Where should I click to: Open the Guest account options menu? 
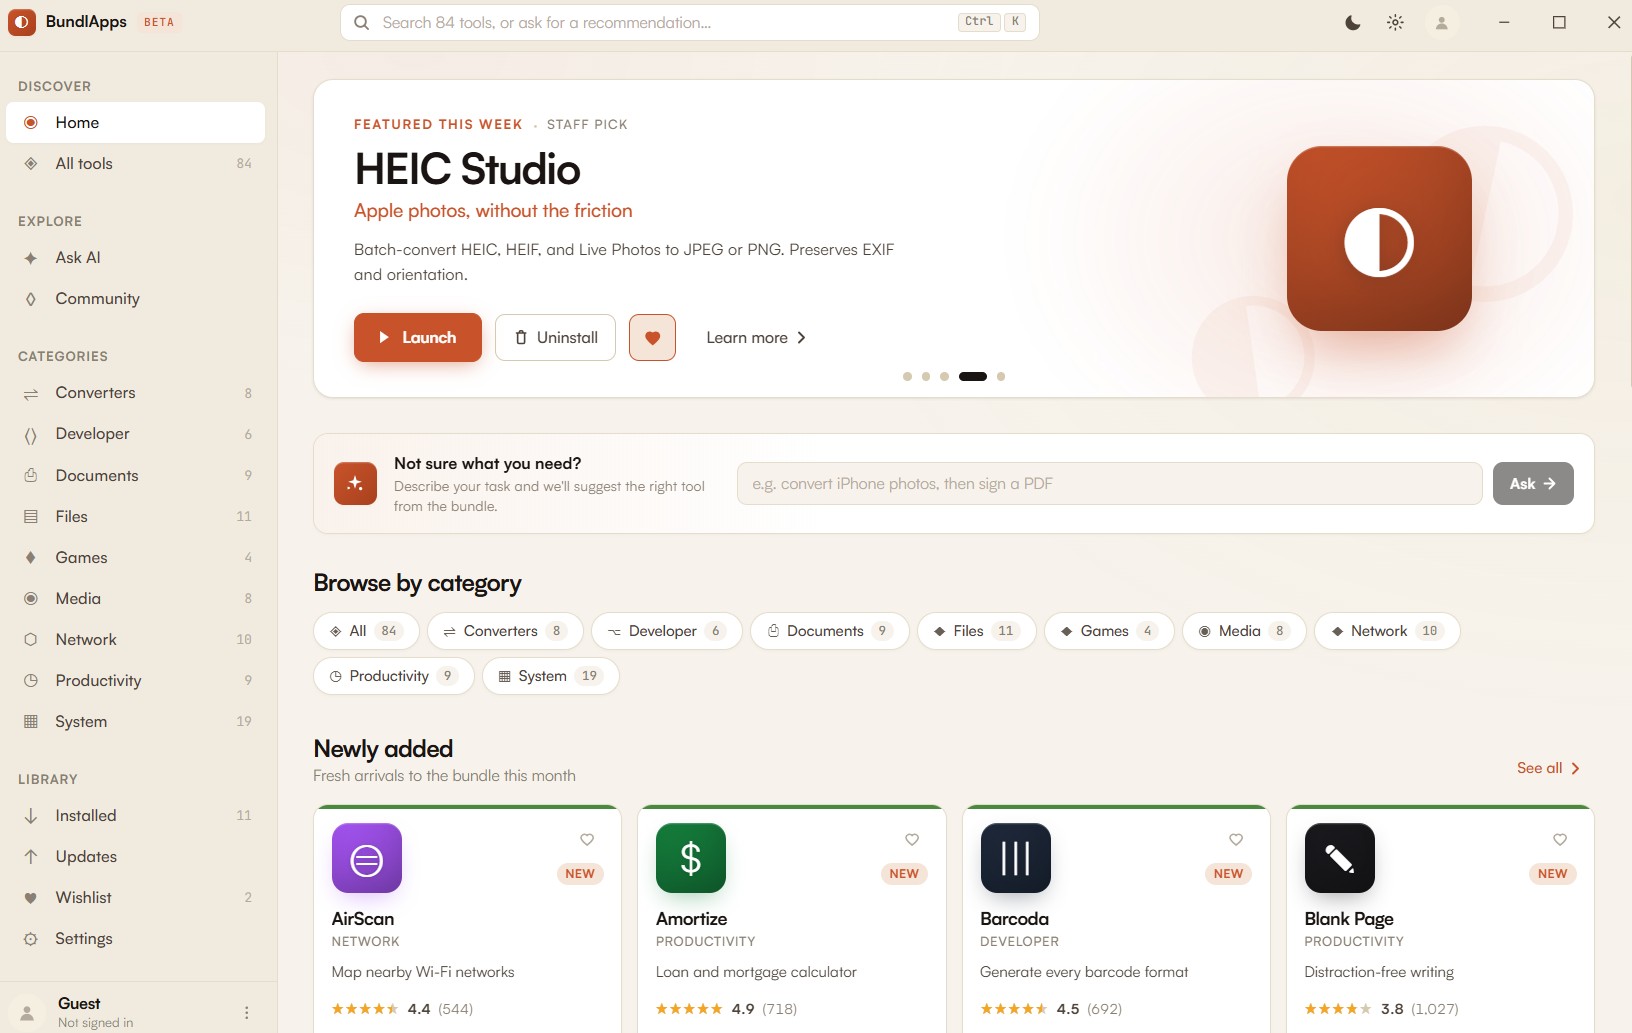click(247, 1012)
